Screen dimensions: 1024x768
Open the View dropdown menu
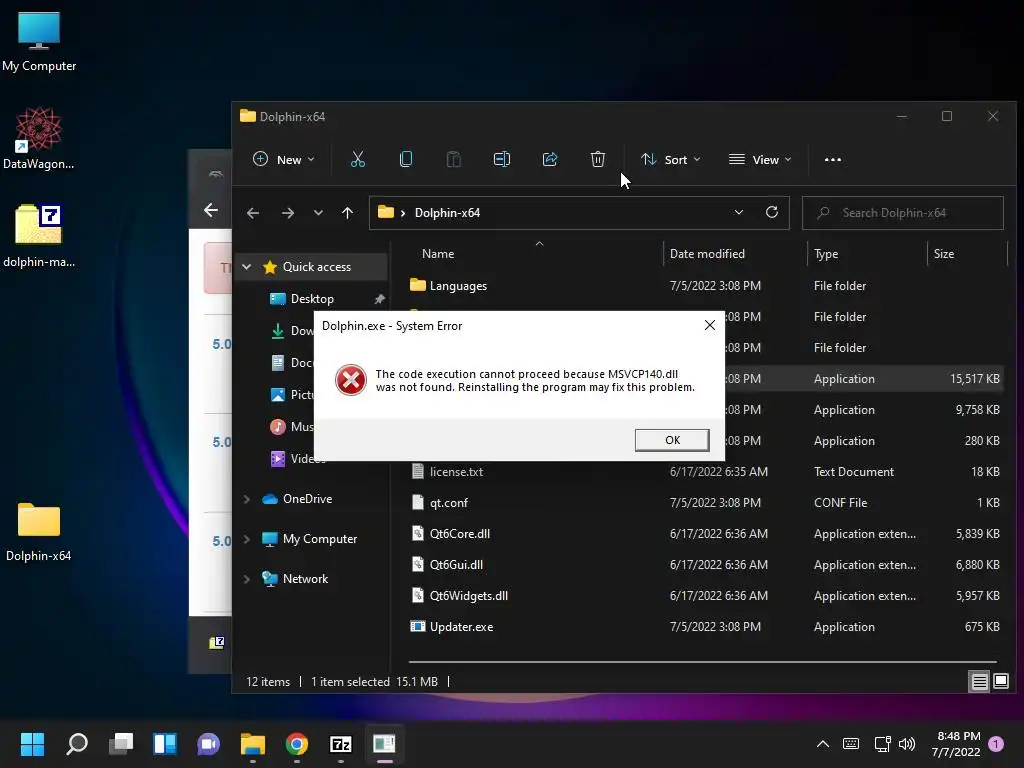click(760, 160)
